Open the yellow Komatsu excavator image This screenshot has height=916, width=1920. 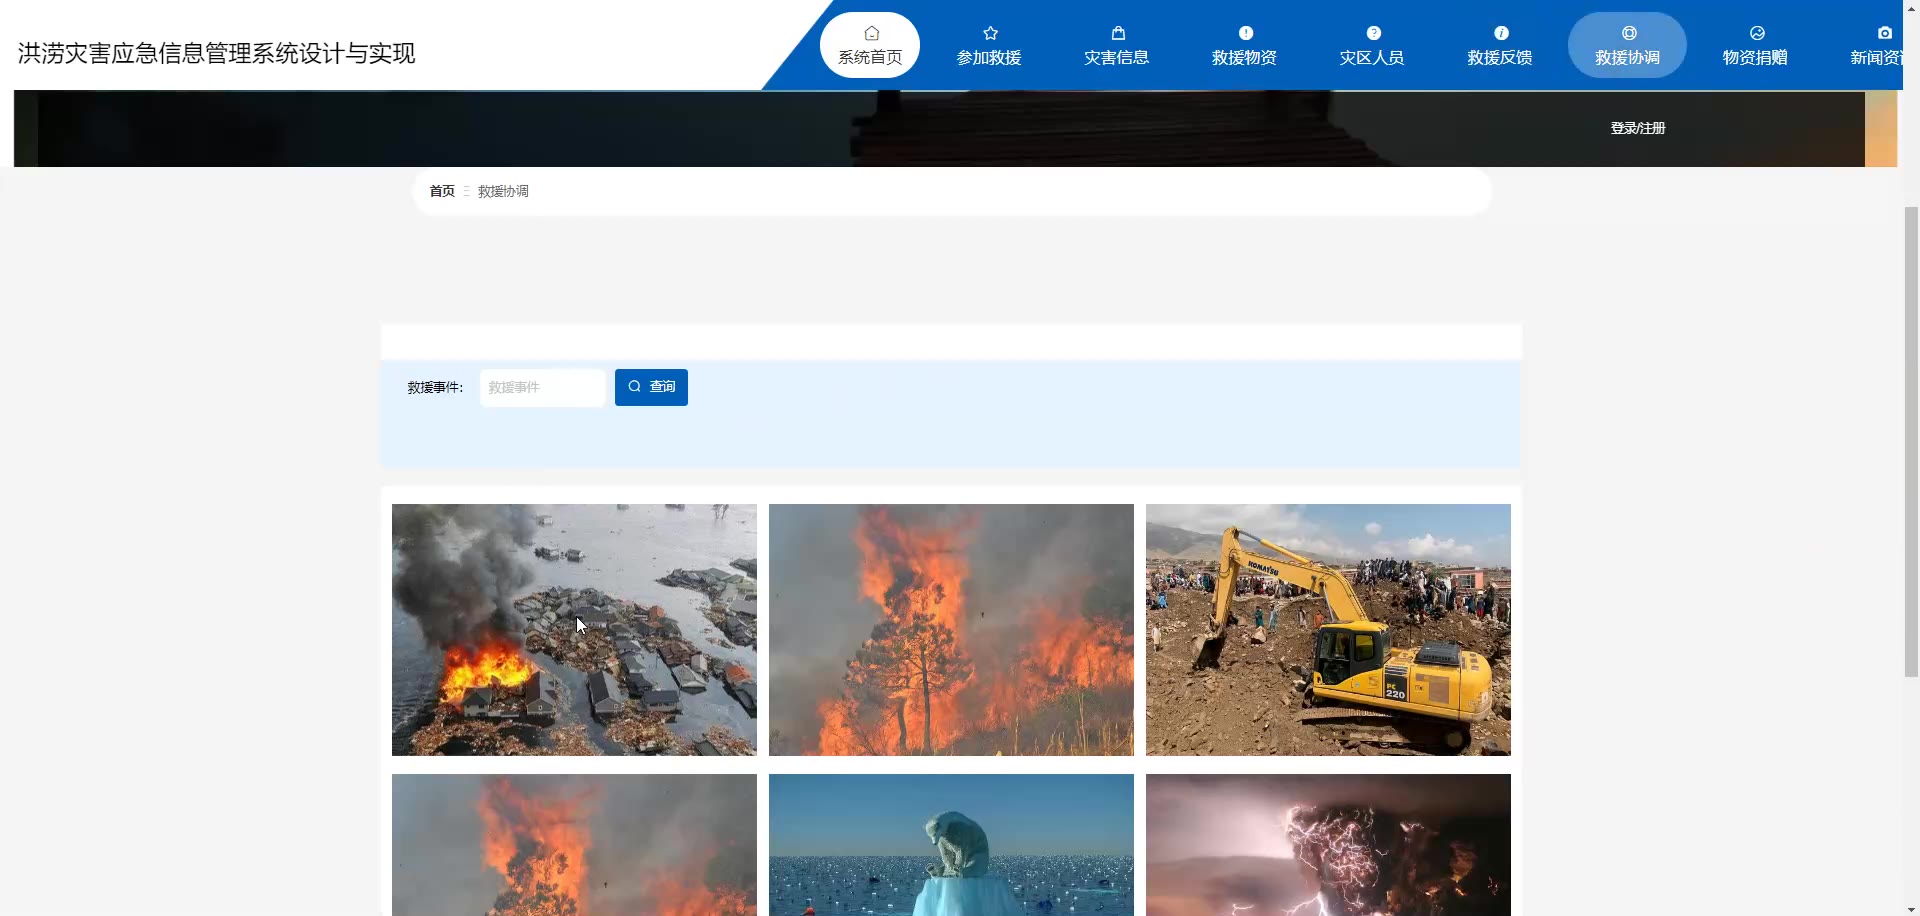point(1328,629)
